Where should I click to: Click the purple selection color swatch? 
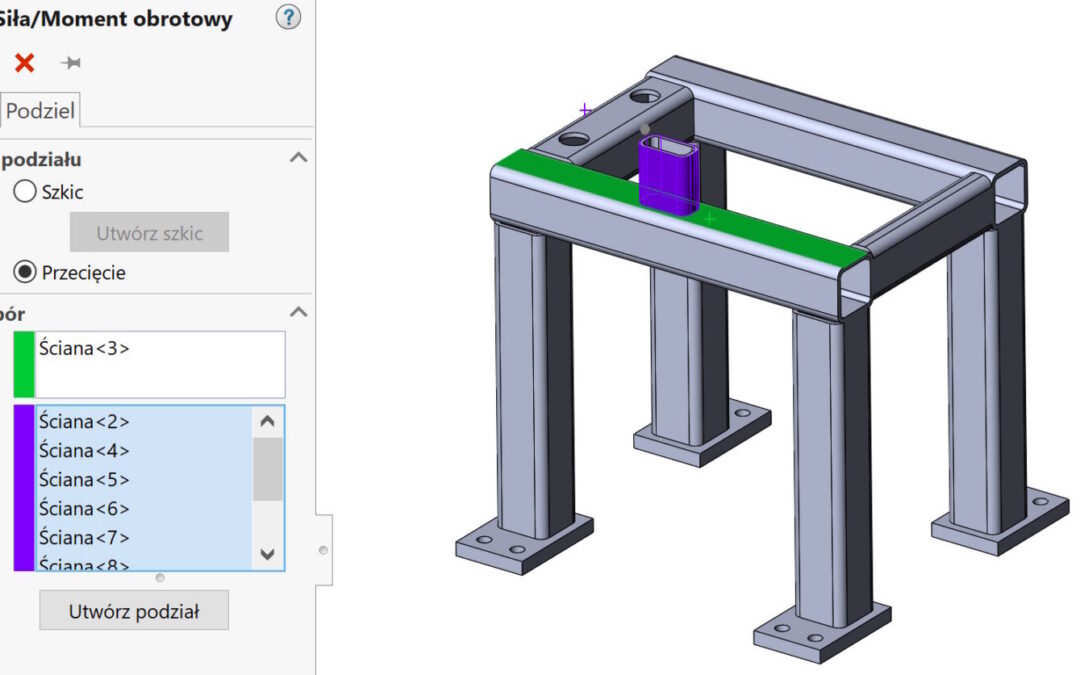(x=24, y=488)
